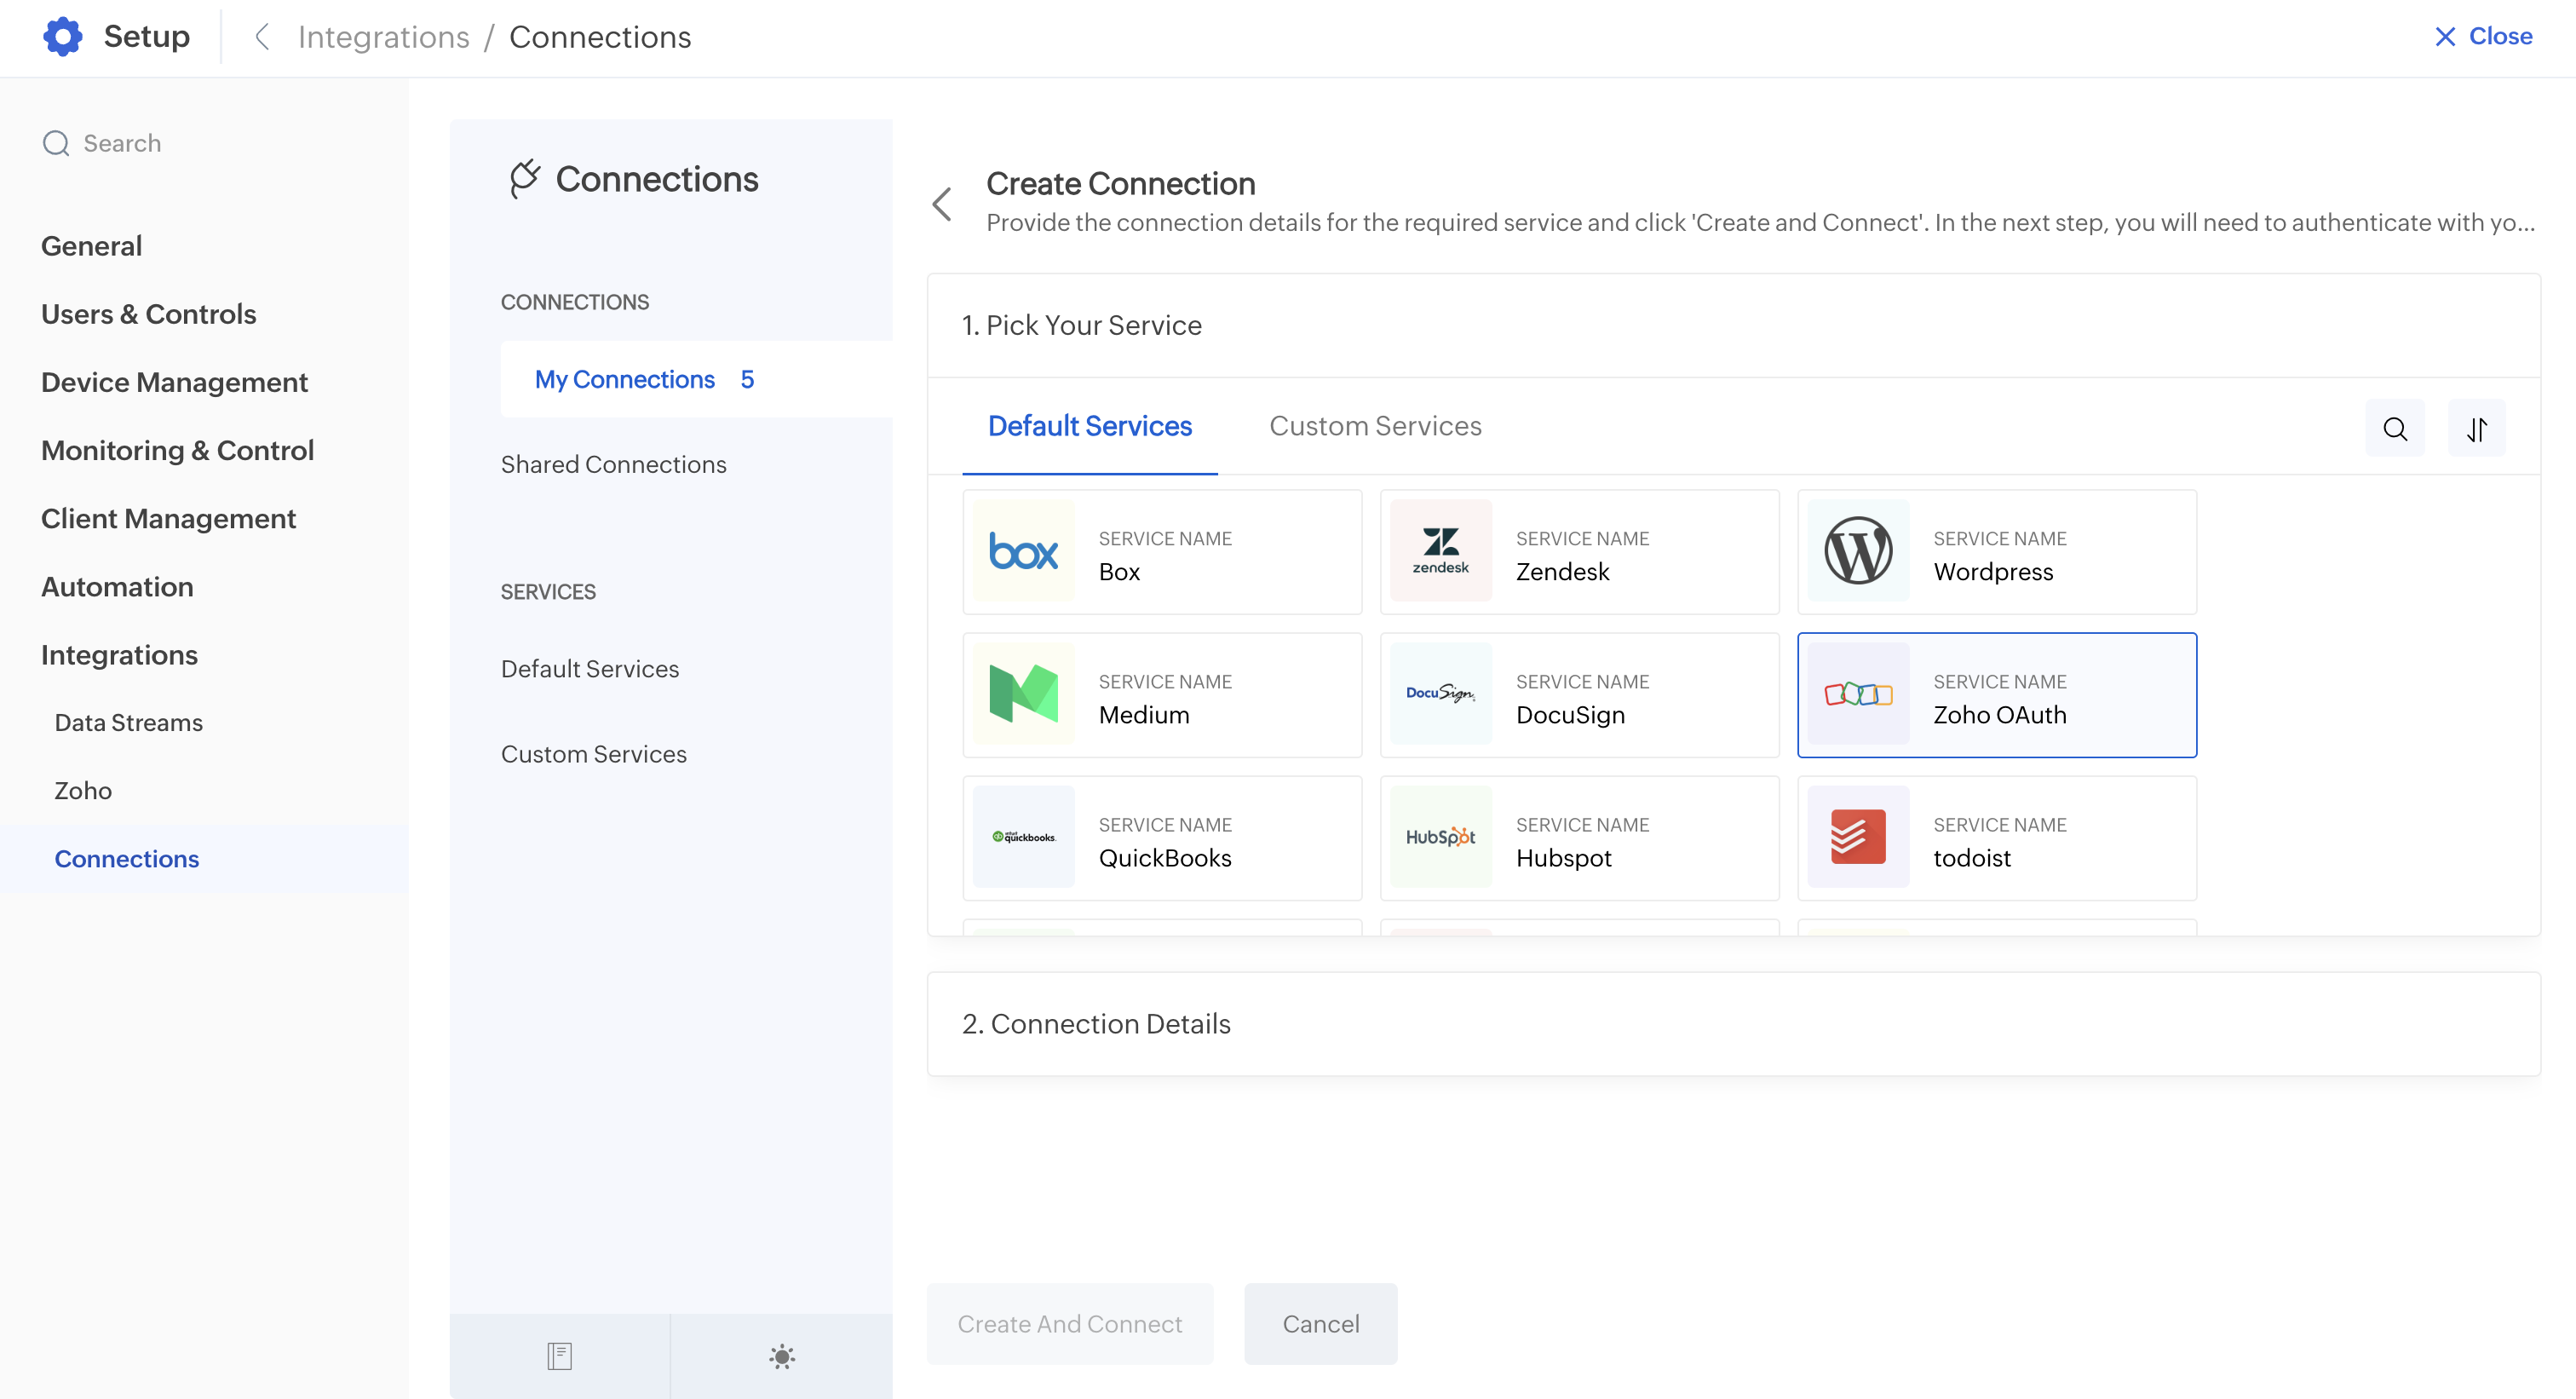Select the Box service logo

[1023, 551]
